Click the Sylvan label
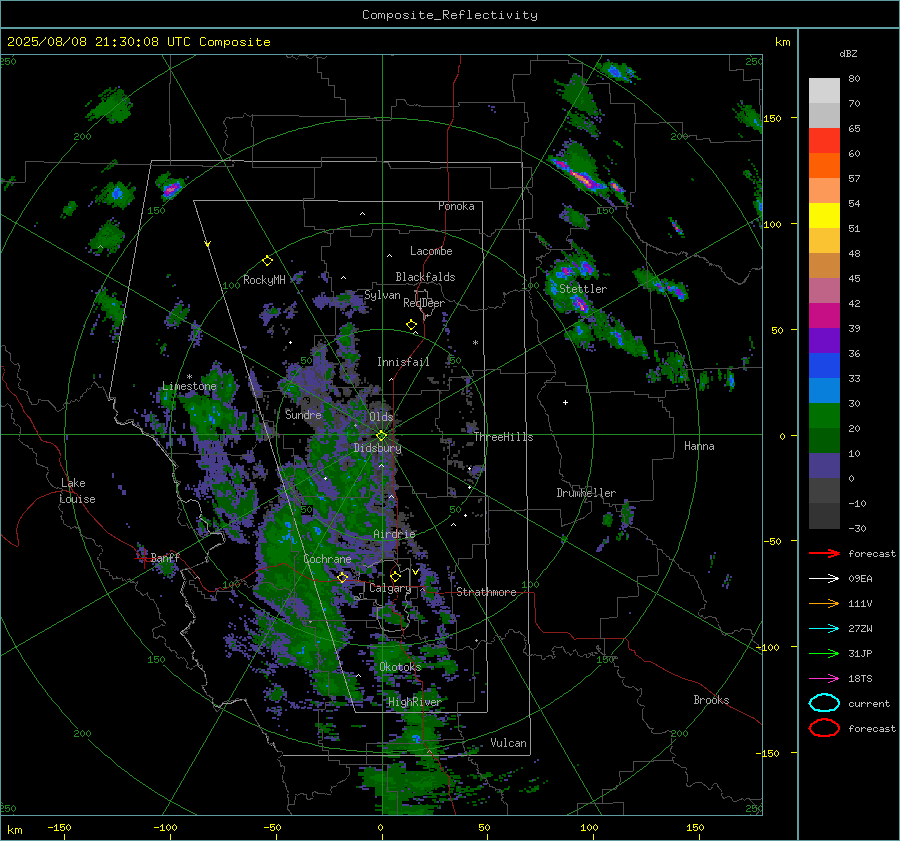Viewport: 900px width, 841px height. [x=382, y=295]
